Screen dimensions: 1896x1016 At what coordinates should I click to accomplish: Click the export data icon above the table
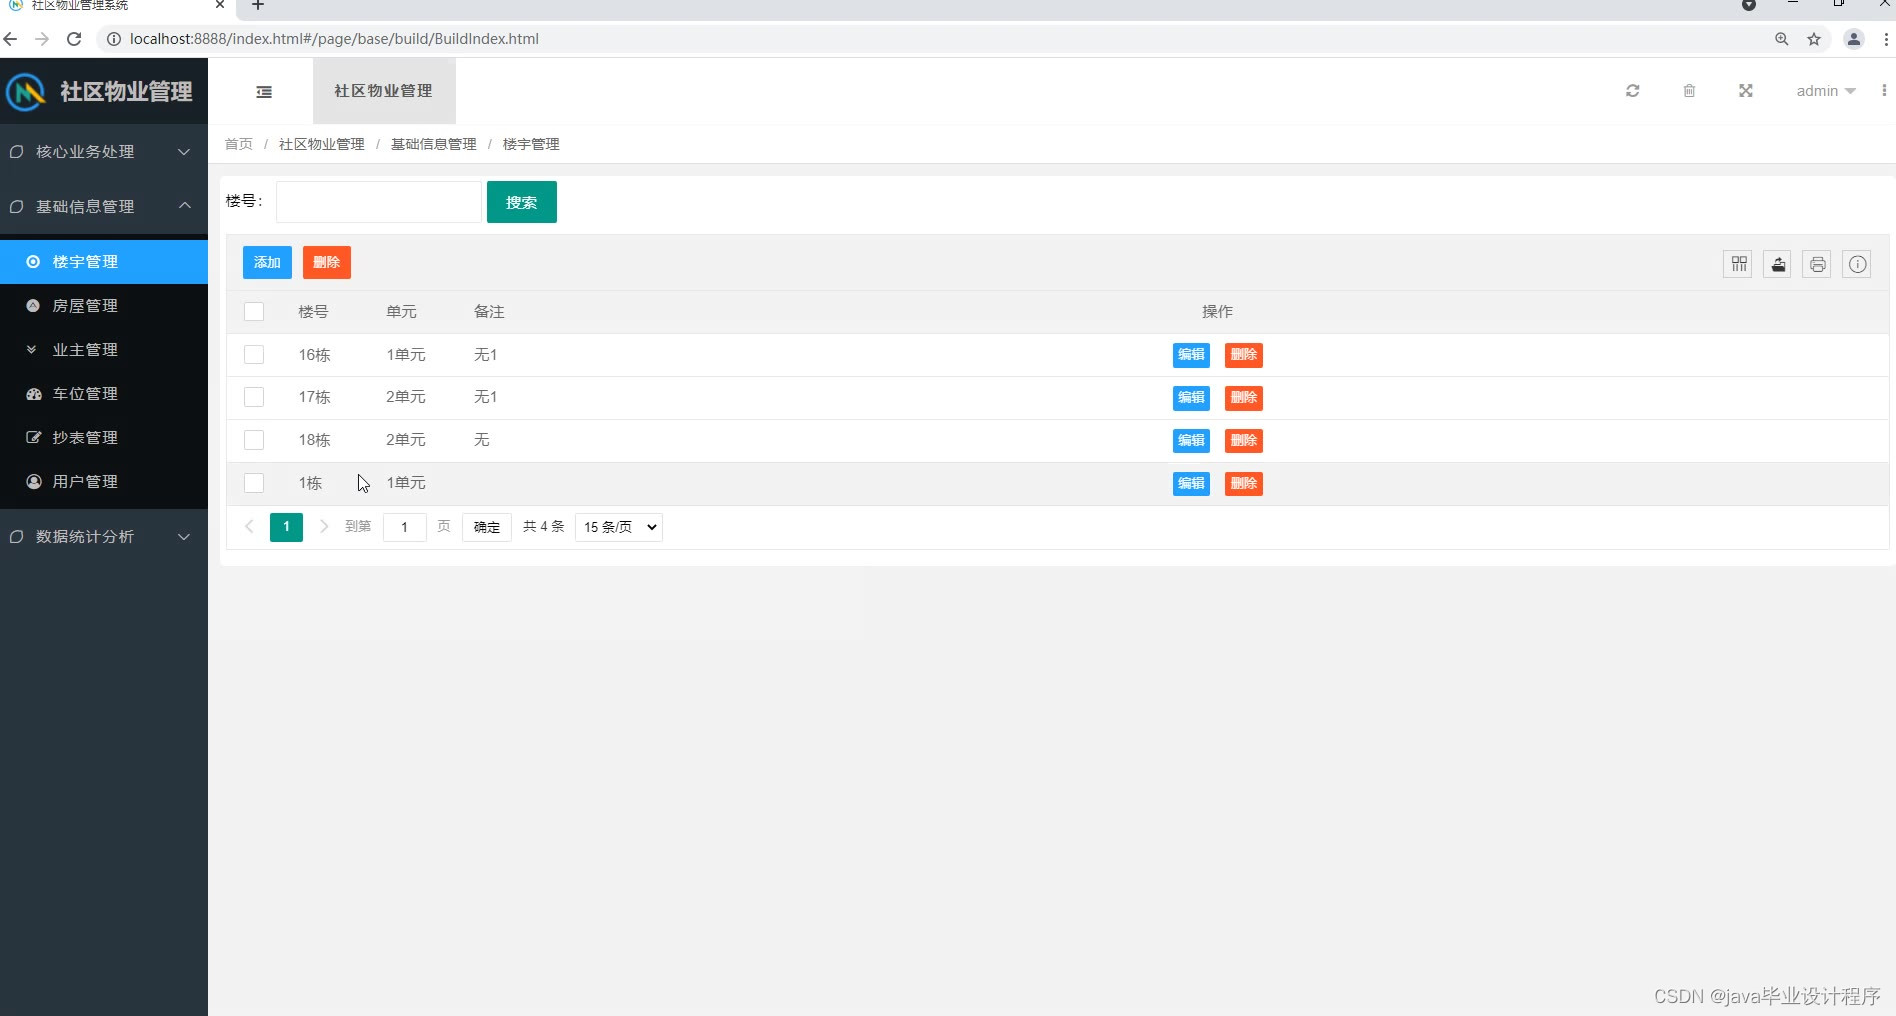click(x=1777, y=264)
